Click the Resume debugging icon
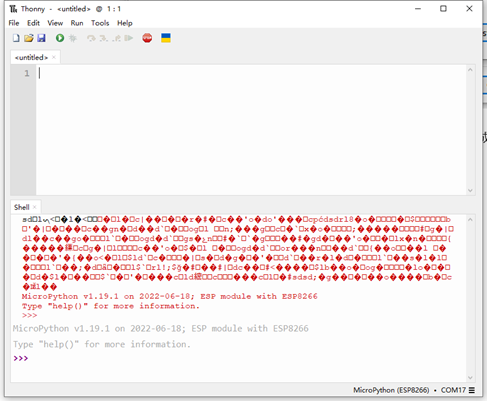 point(129,38)
